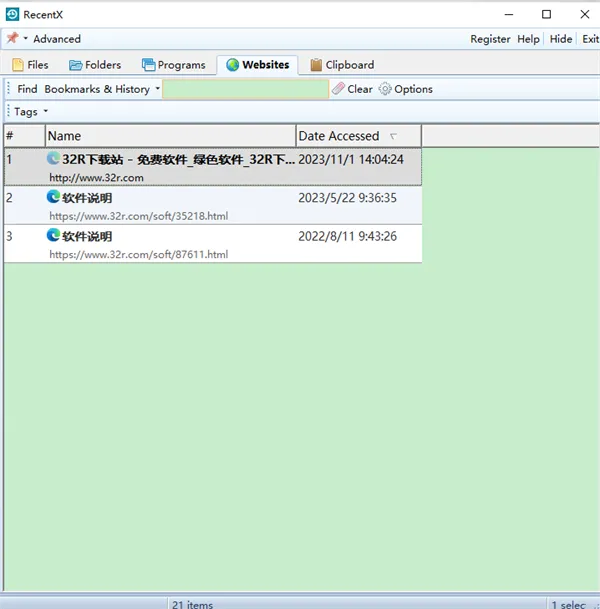Minimize the RecentX window
The width and height of the screenshot is (600, 609).
[509, 14]
